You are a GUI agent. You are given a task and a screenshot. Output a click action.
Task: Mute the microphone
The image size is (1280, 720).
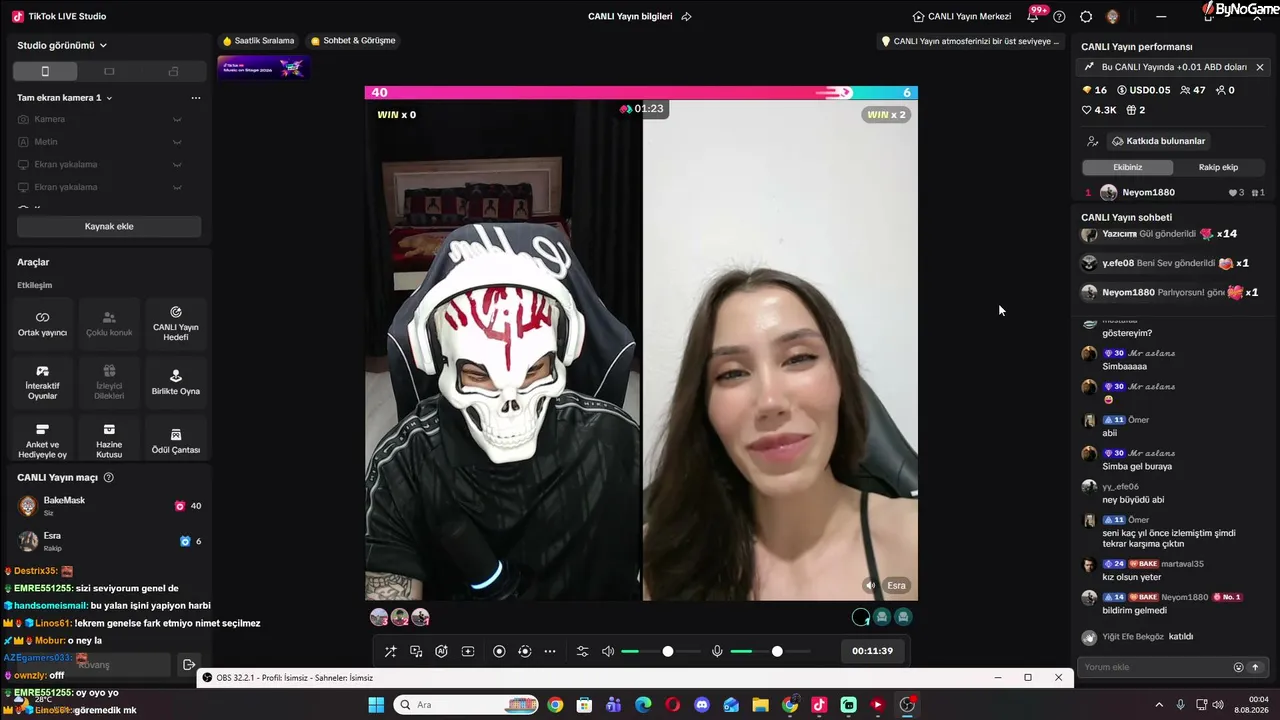[717, 652]
